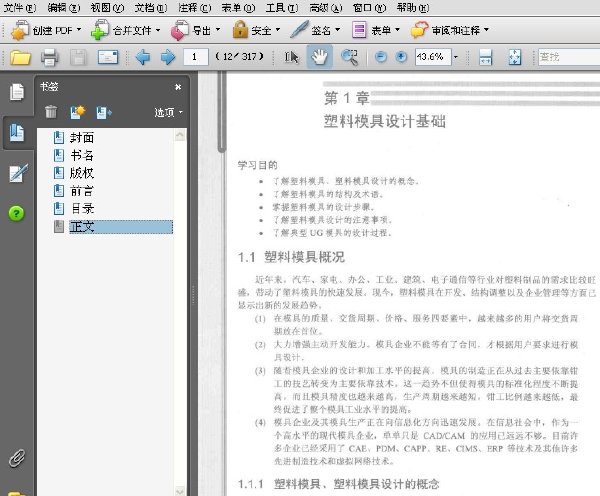
Task: Click the 创建 PDF toolbar button
Action: point(46,30)
